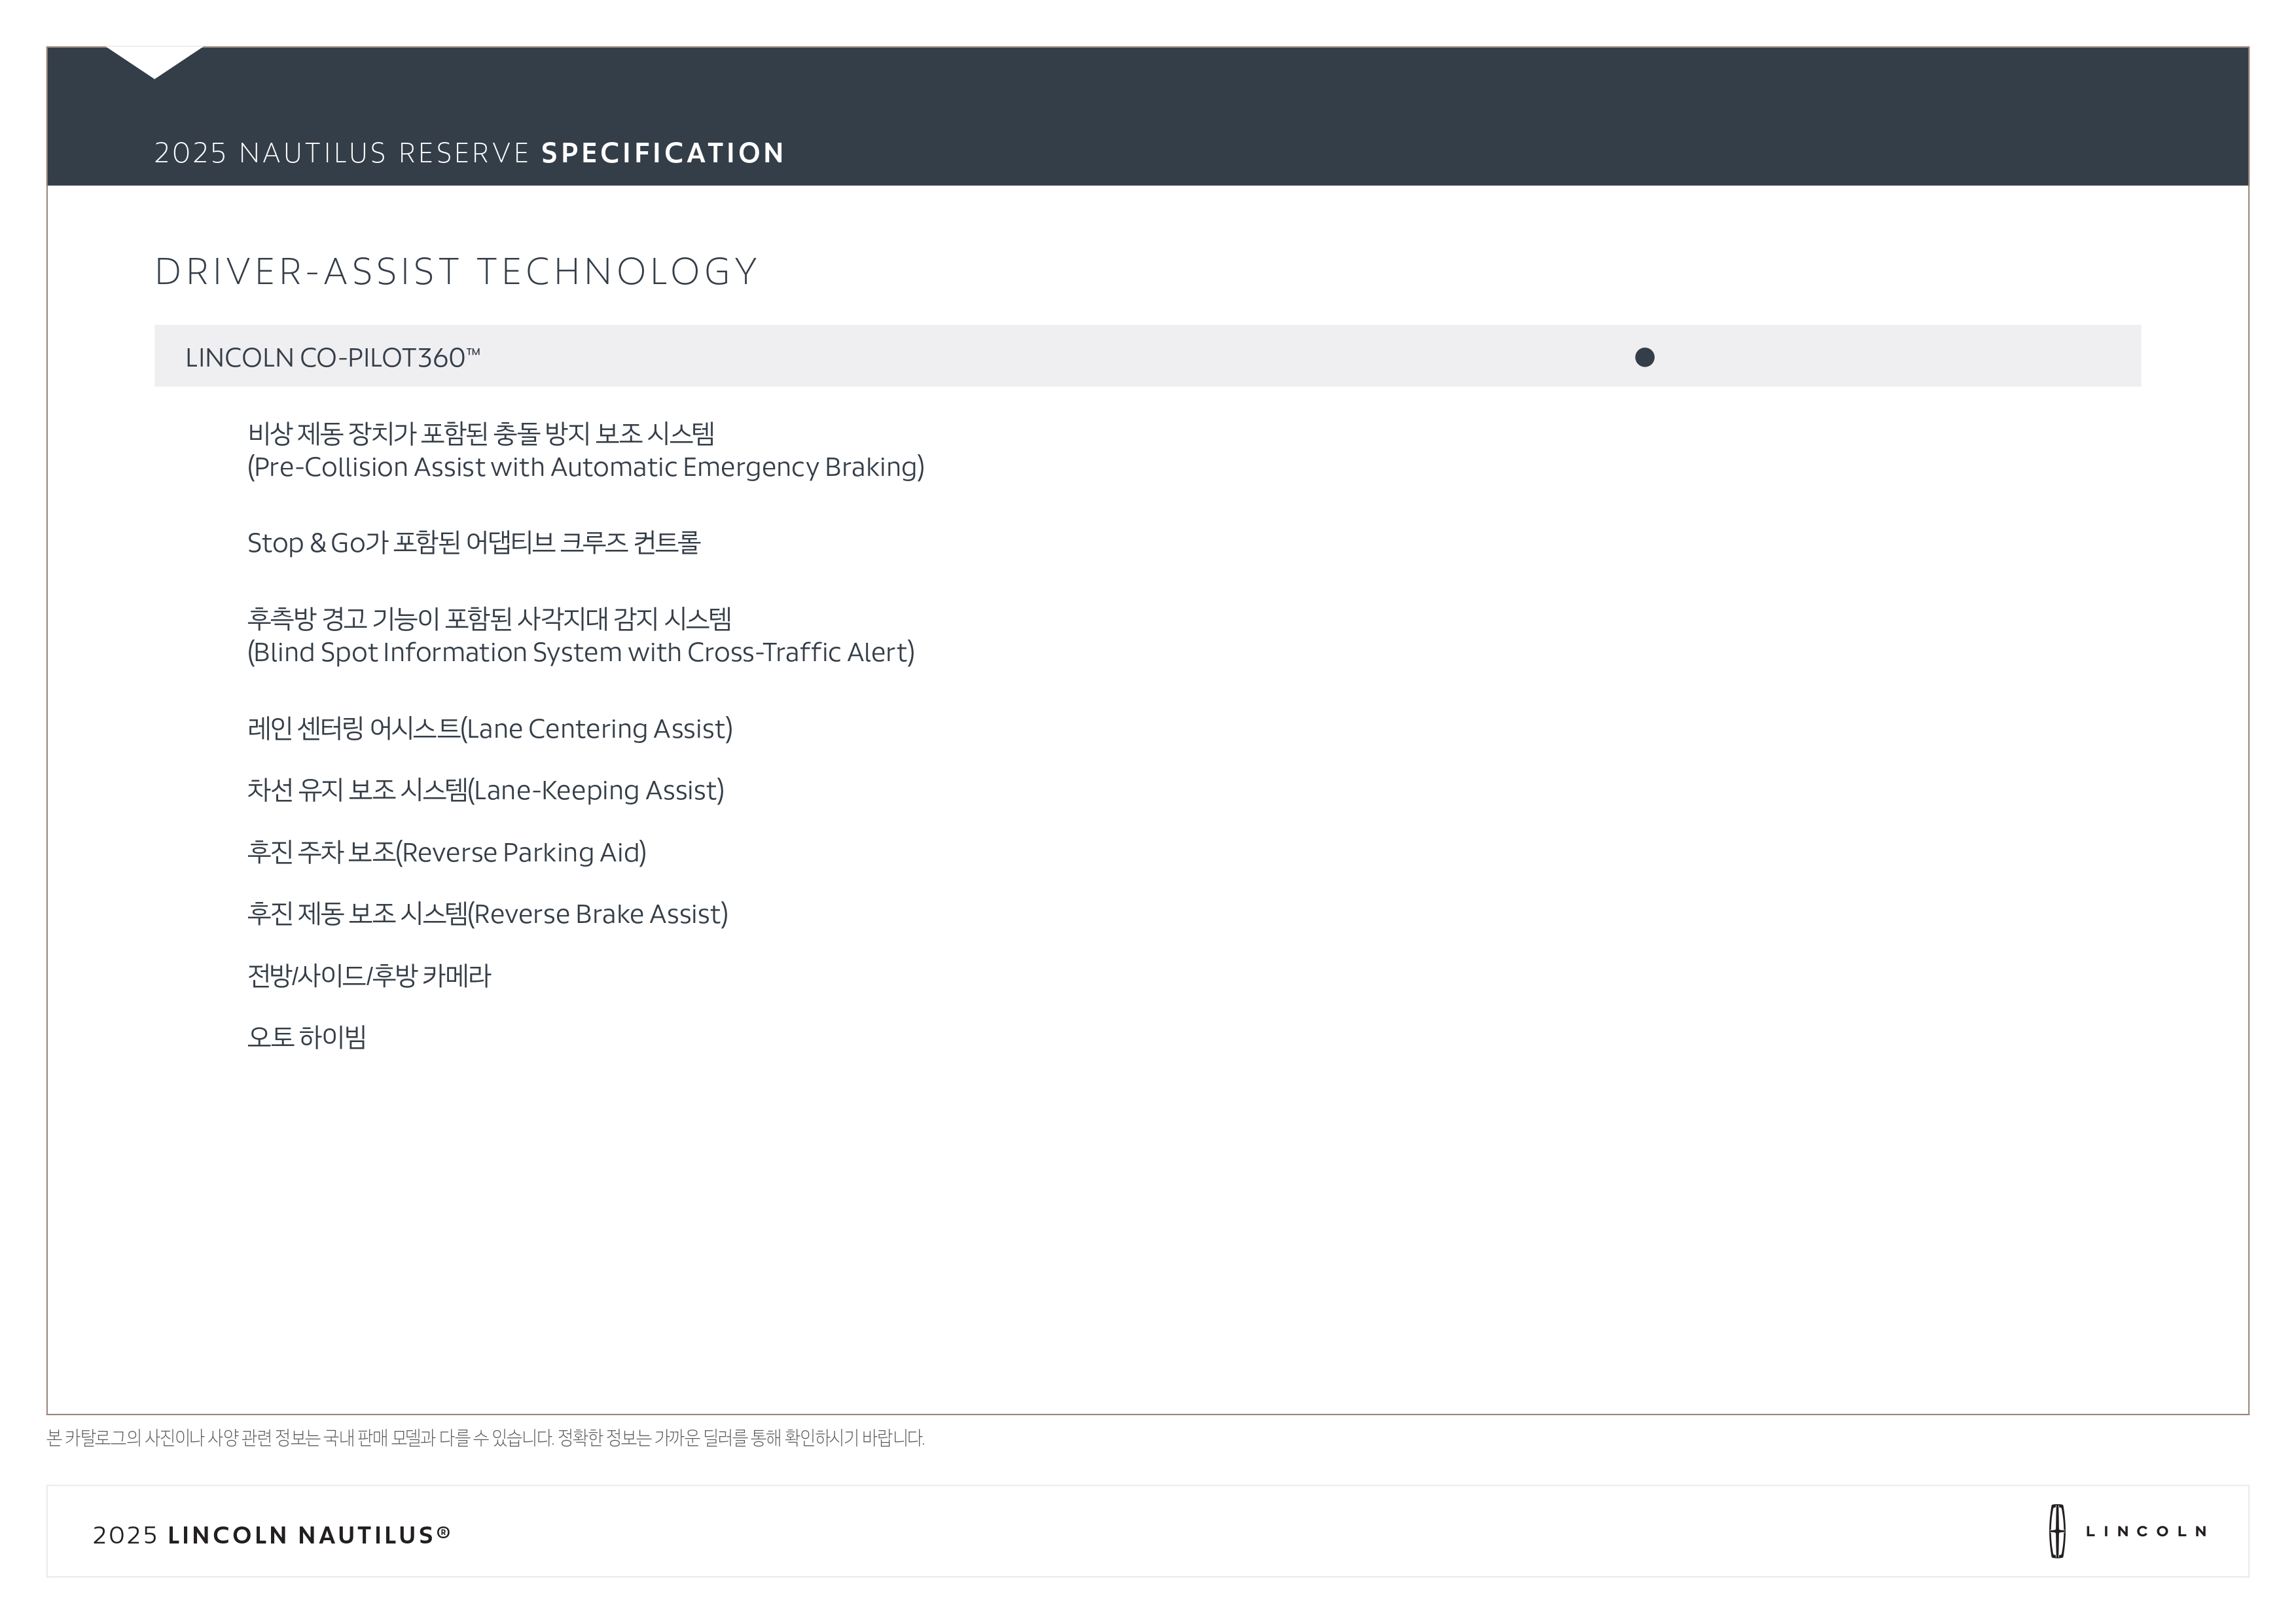Click the 후측방 경고 기능 Korean line
The height and width of the screenshot is (1624, 2296).
[x=489, y=618]
